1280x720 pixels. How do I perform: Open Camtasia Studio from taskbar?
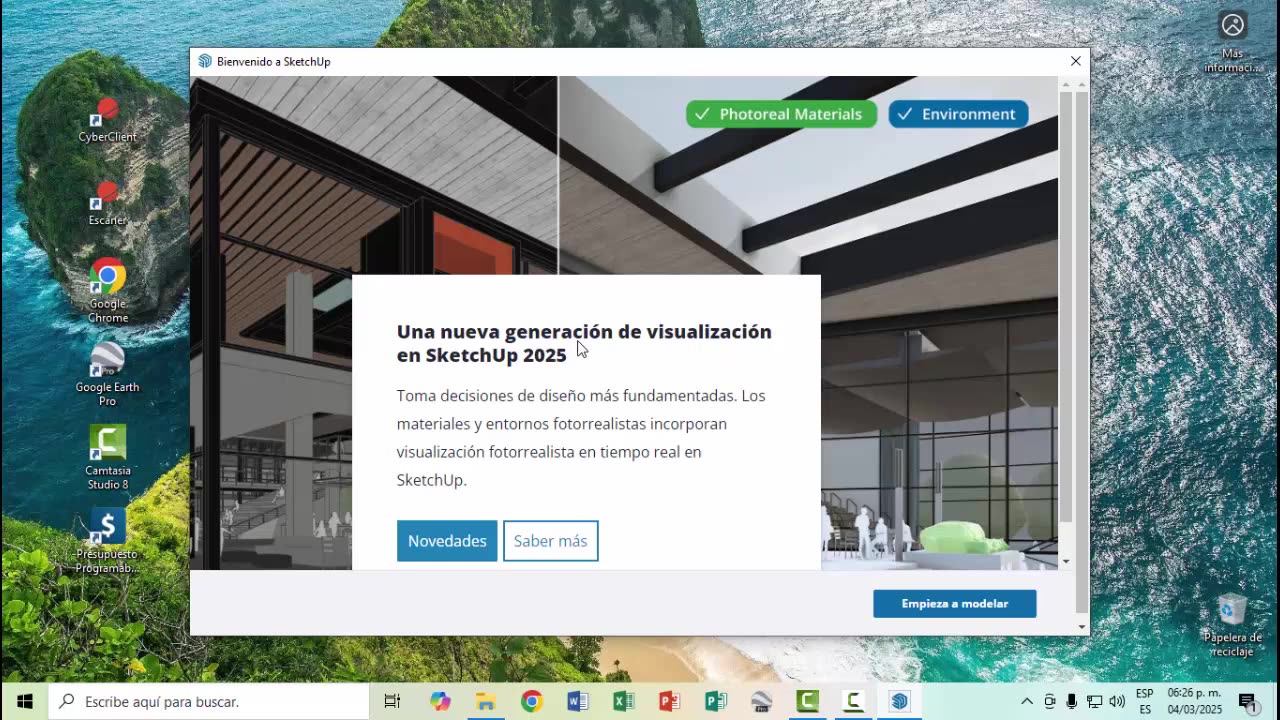tap(808, 702)
